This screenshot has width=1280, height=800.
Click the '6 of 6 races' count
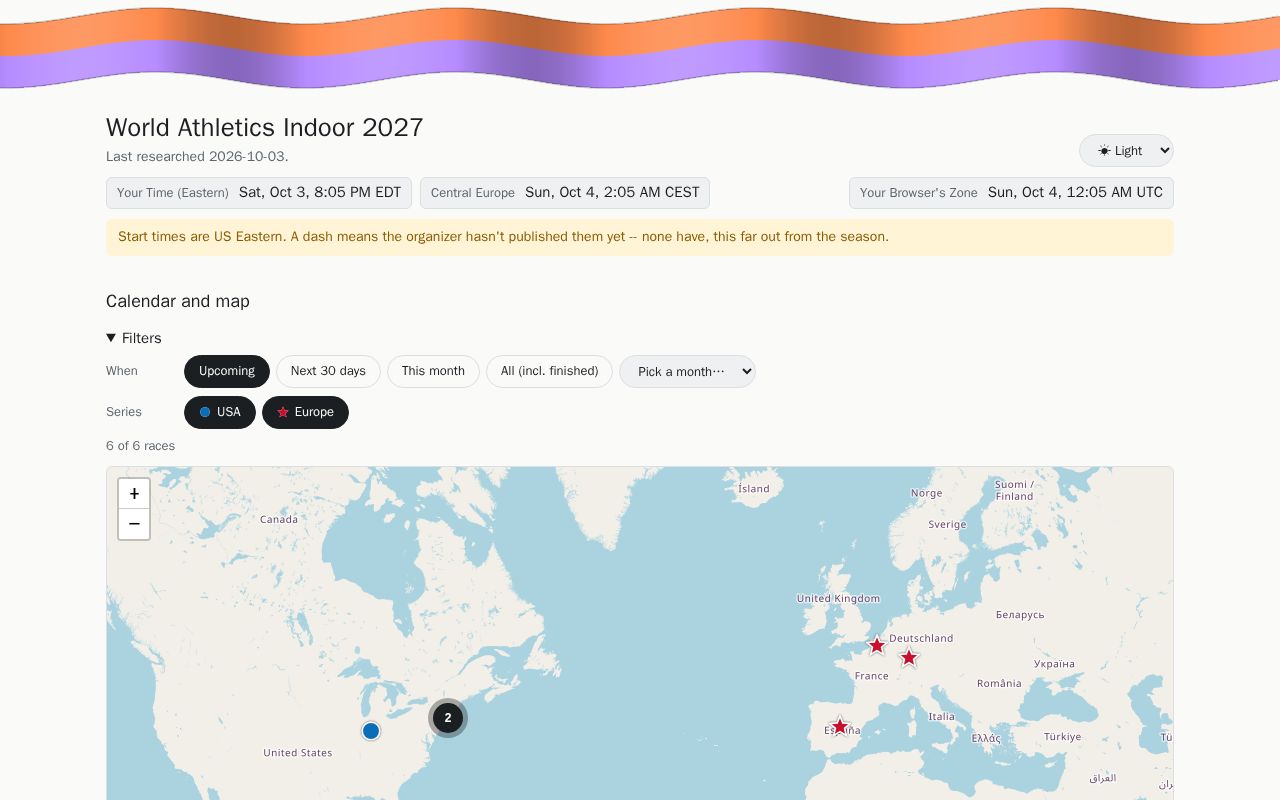(141, 446)
